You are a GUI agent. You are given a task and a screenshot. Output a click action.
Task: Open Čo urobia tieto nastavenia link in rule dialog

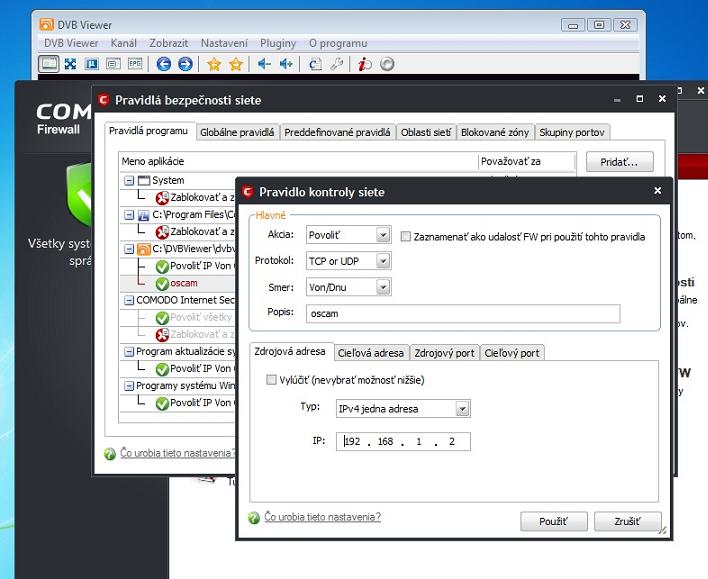322,517
